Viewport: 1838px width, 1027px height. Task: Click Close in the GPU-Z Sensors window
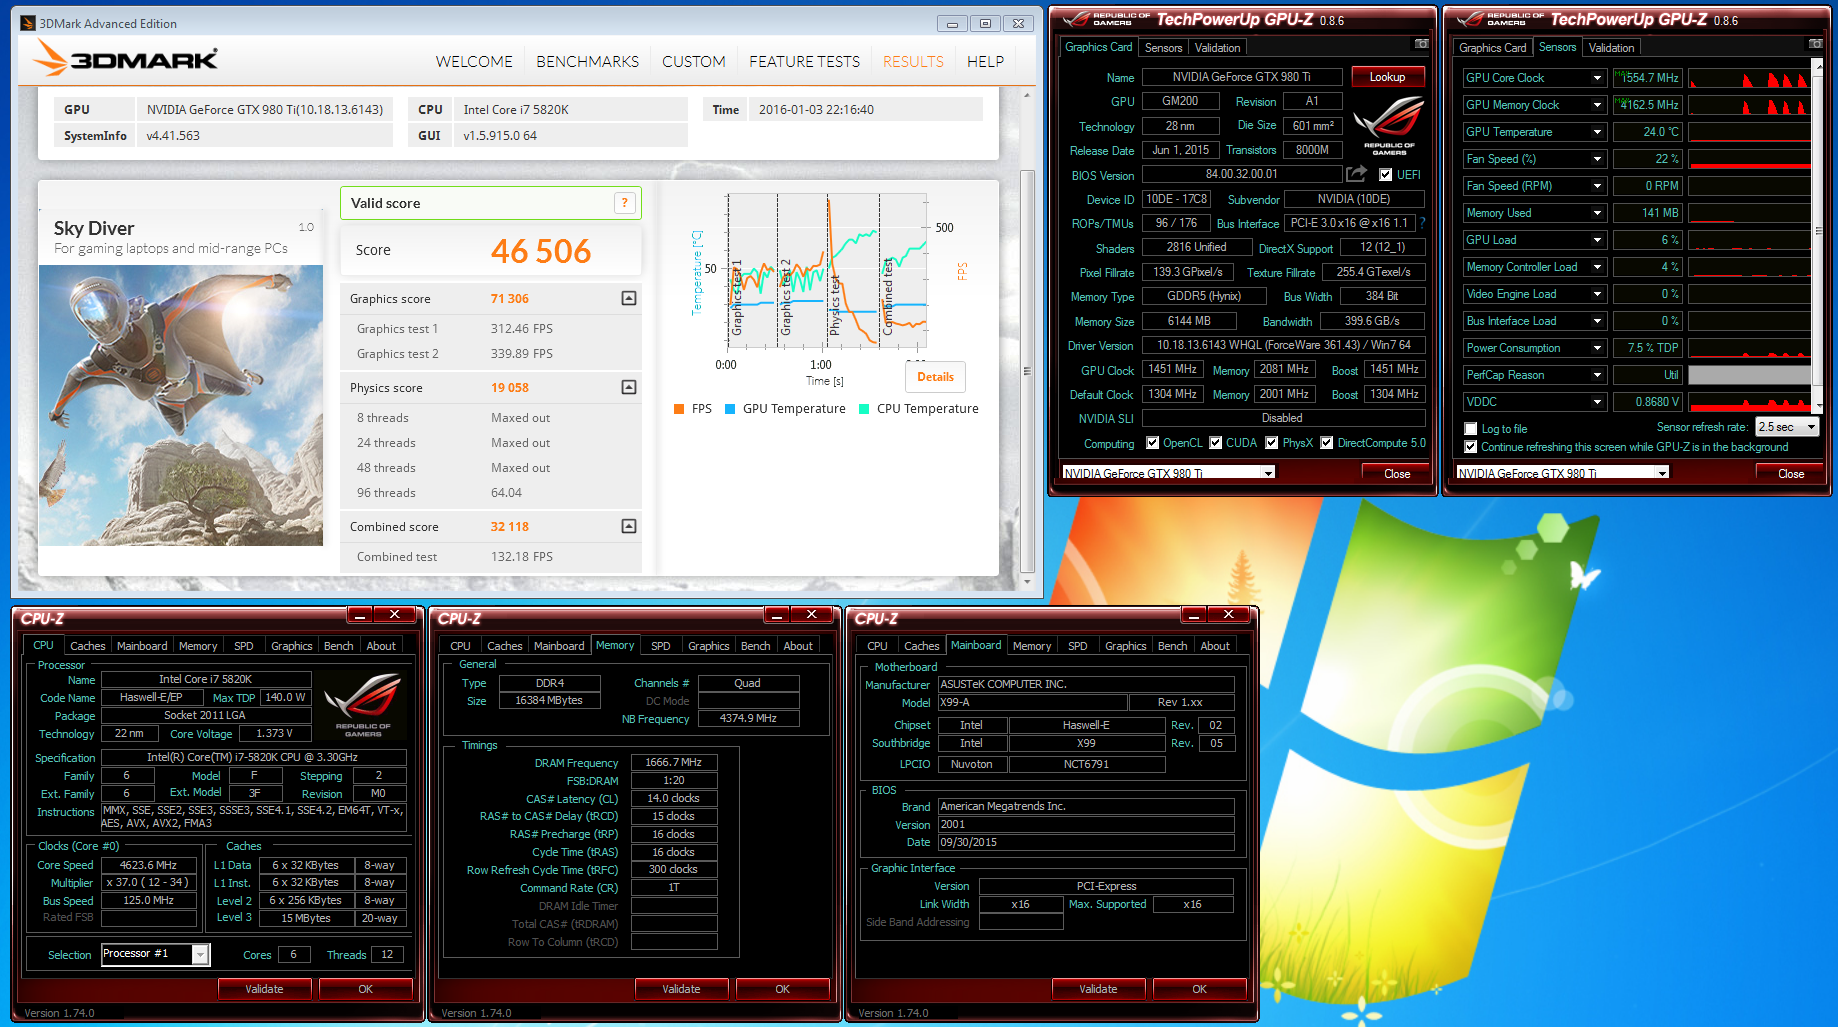click(x=1791, y=473)
